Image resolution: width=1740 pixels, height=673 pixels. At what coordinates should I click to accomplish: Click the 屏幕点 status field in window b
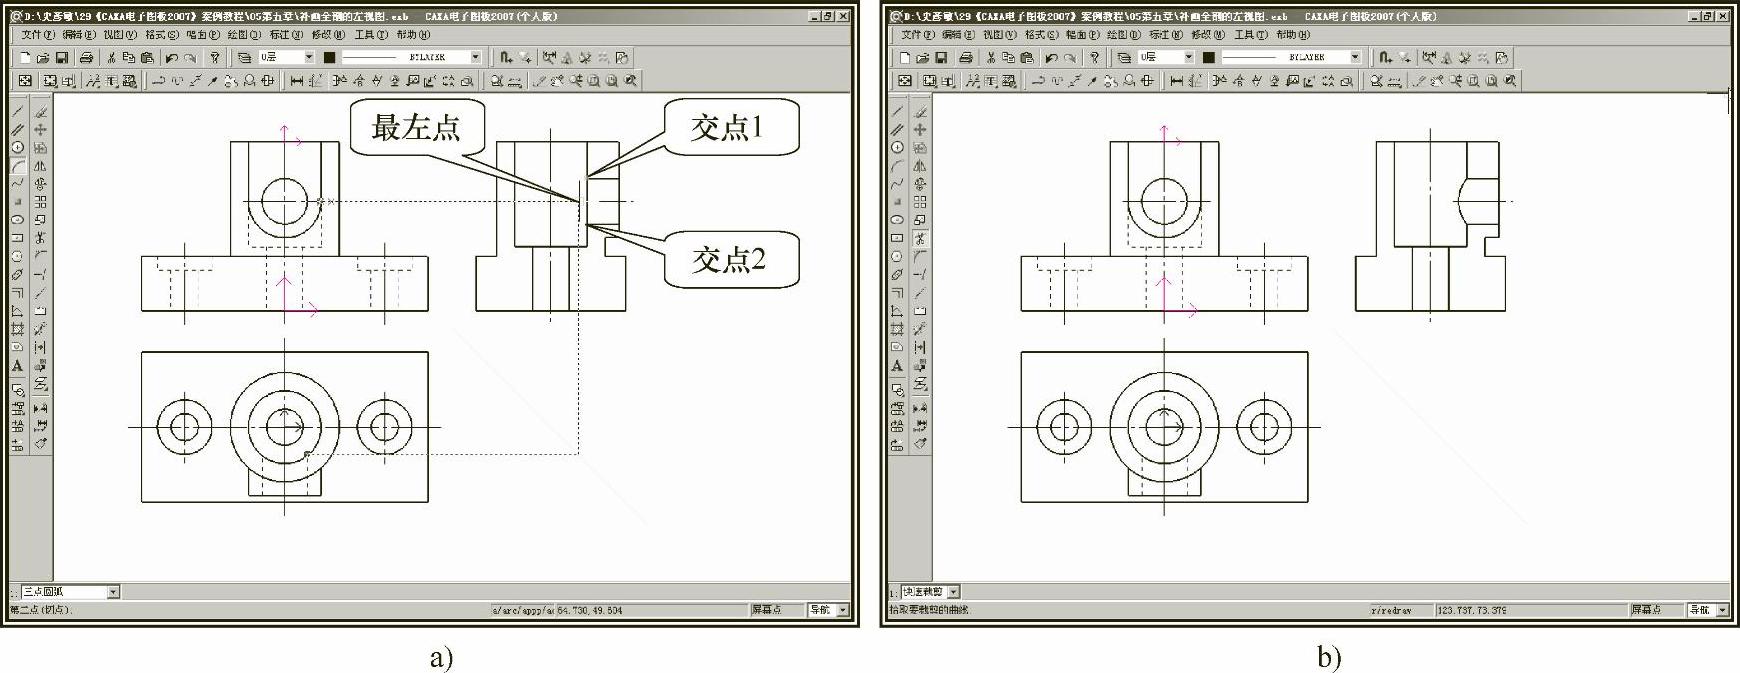[x=1656, y=610]
